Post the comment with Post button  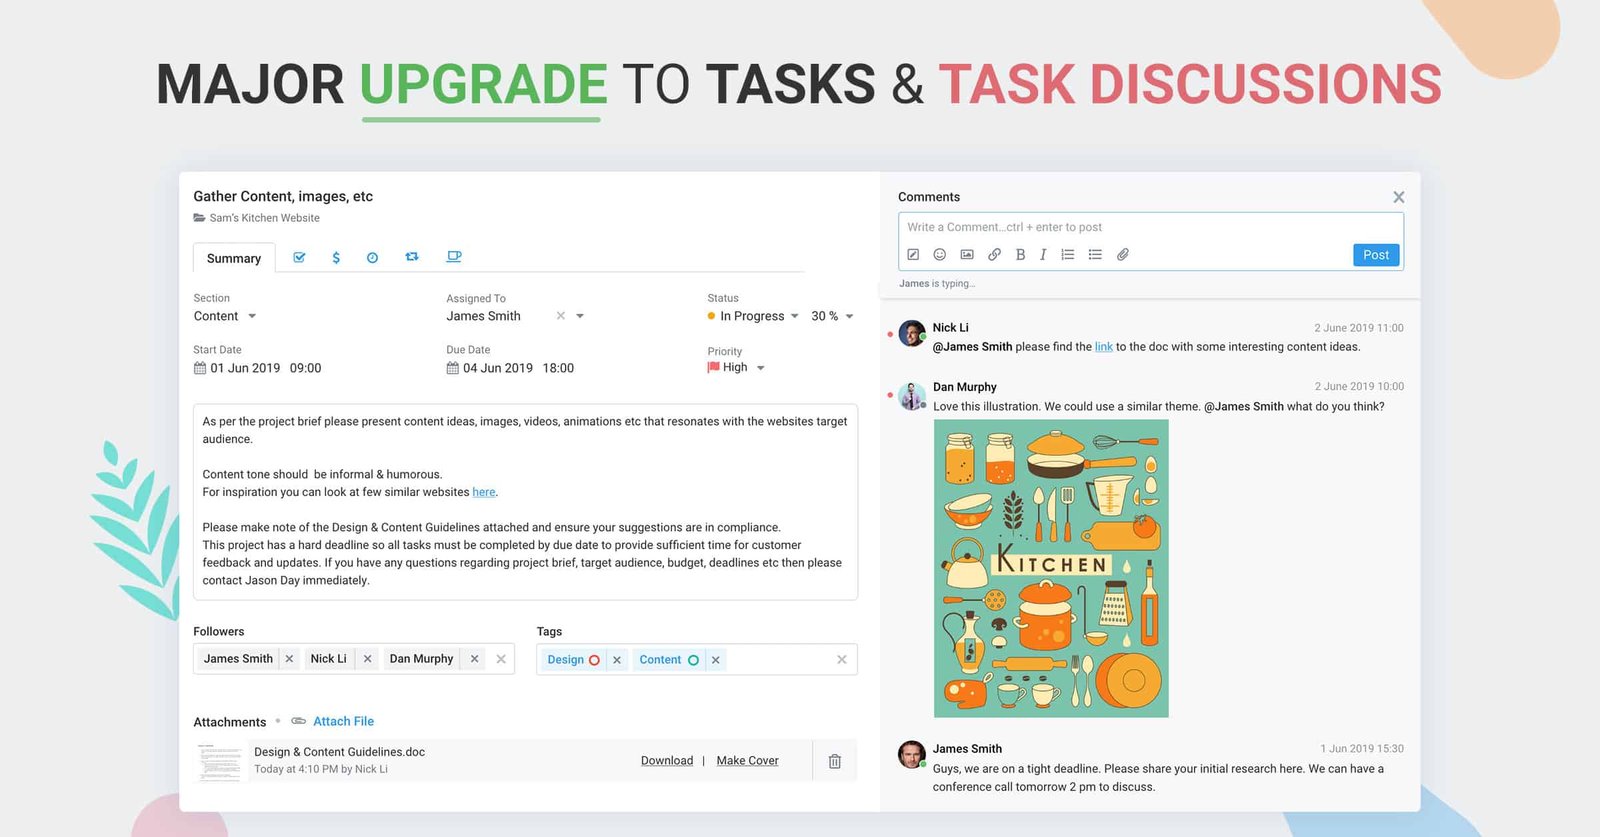coord(1376,255)
